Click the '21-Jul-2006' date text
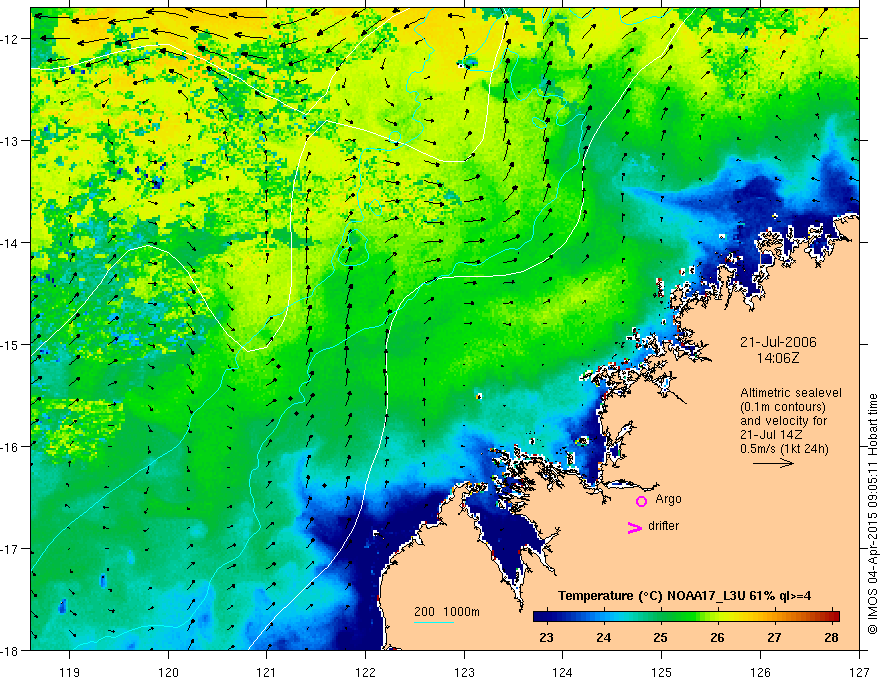 click(778, 342)
